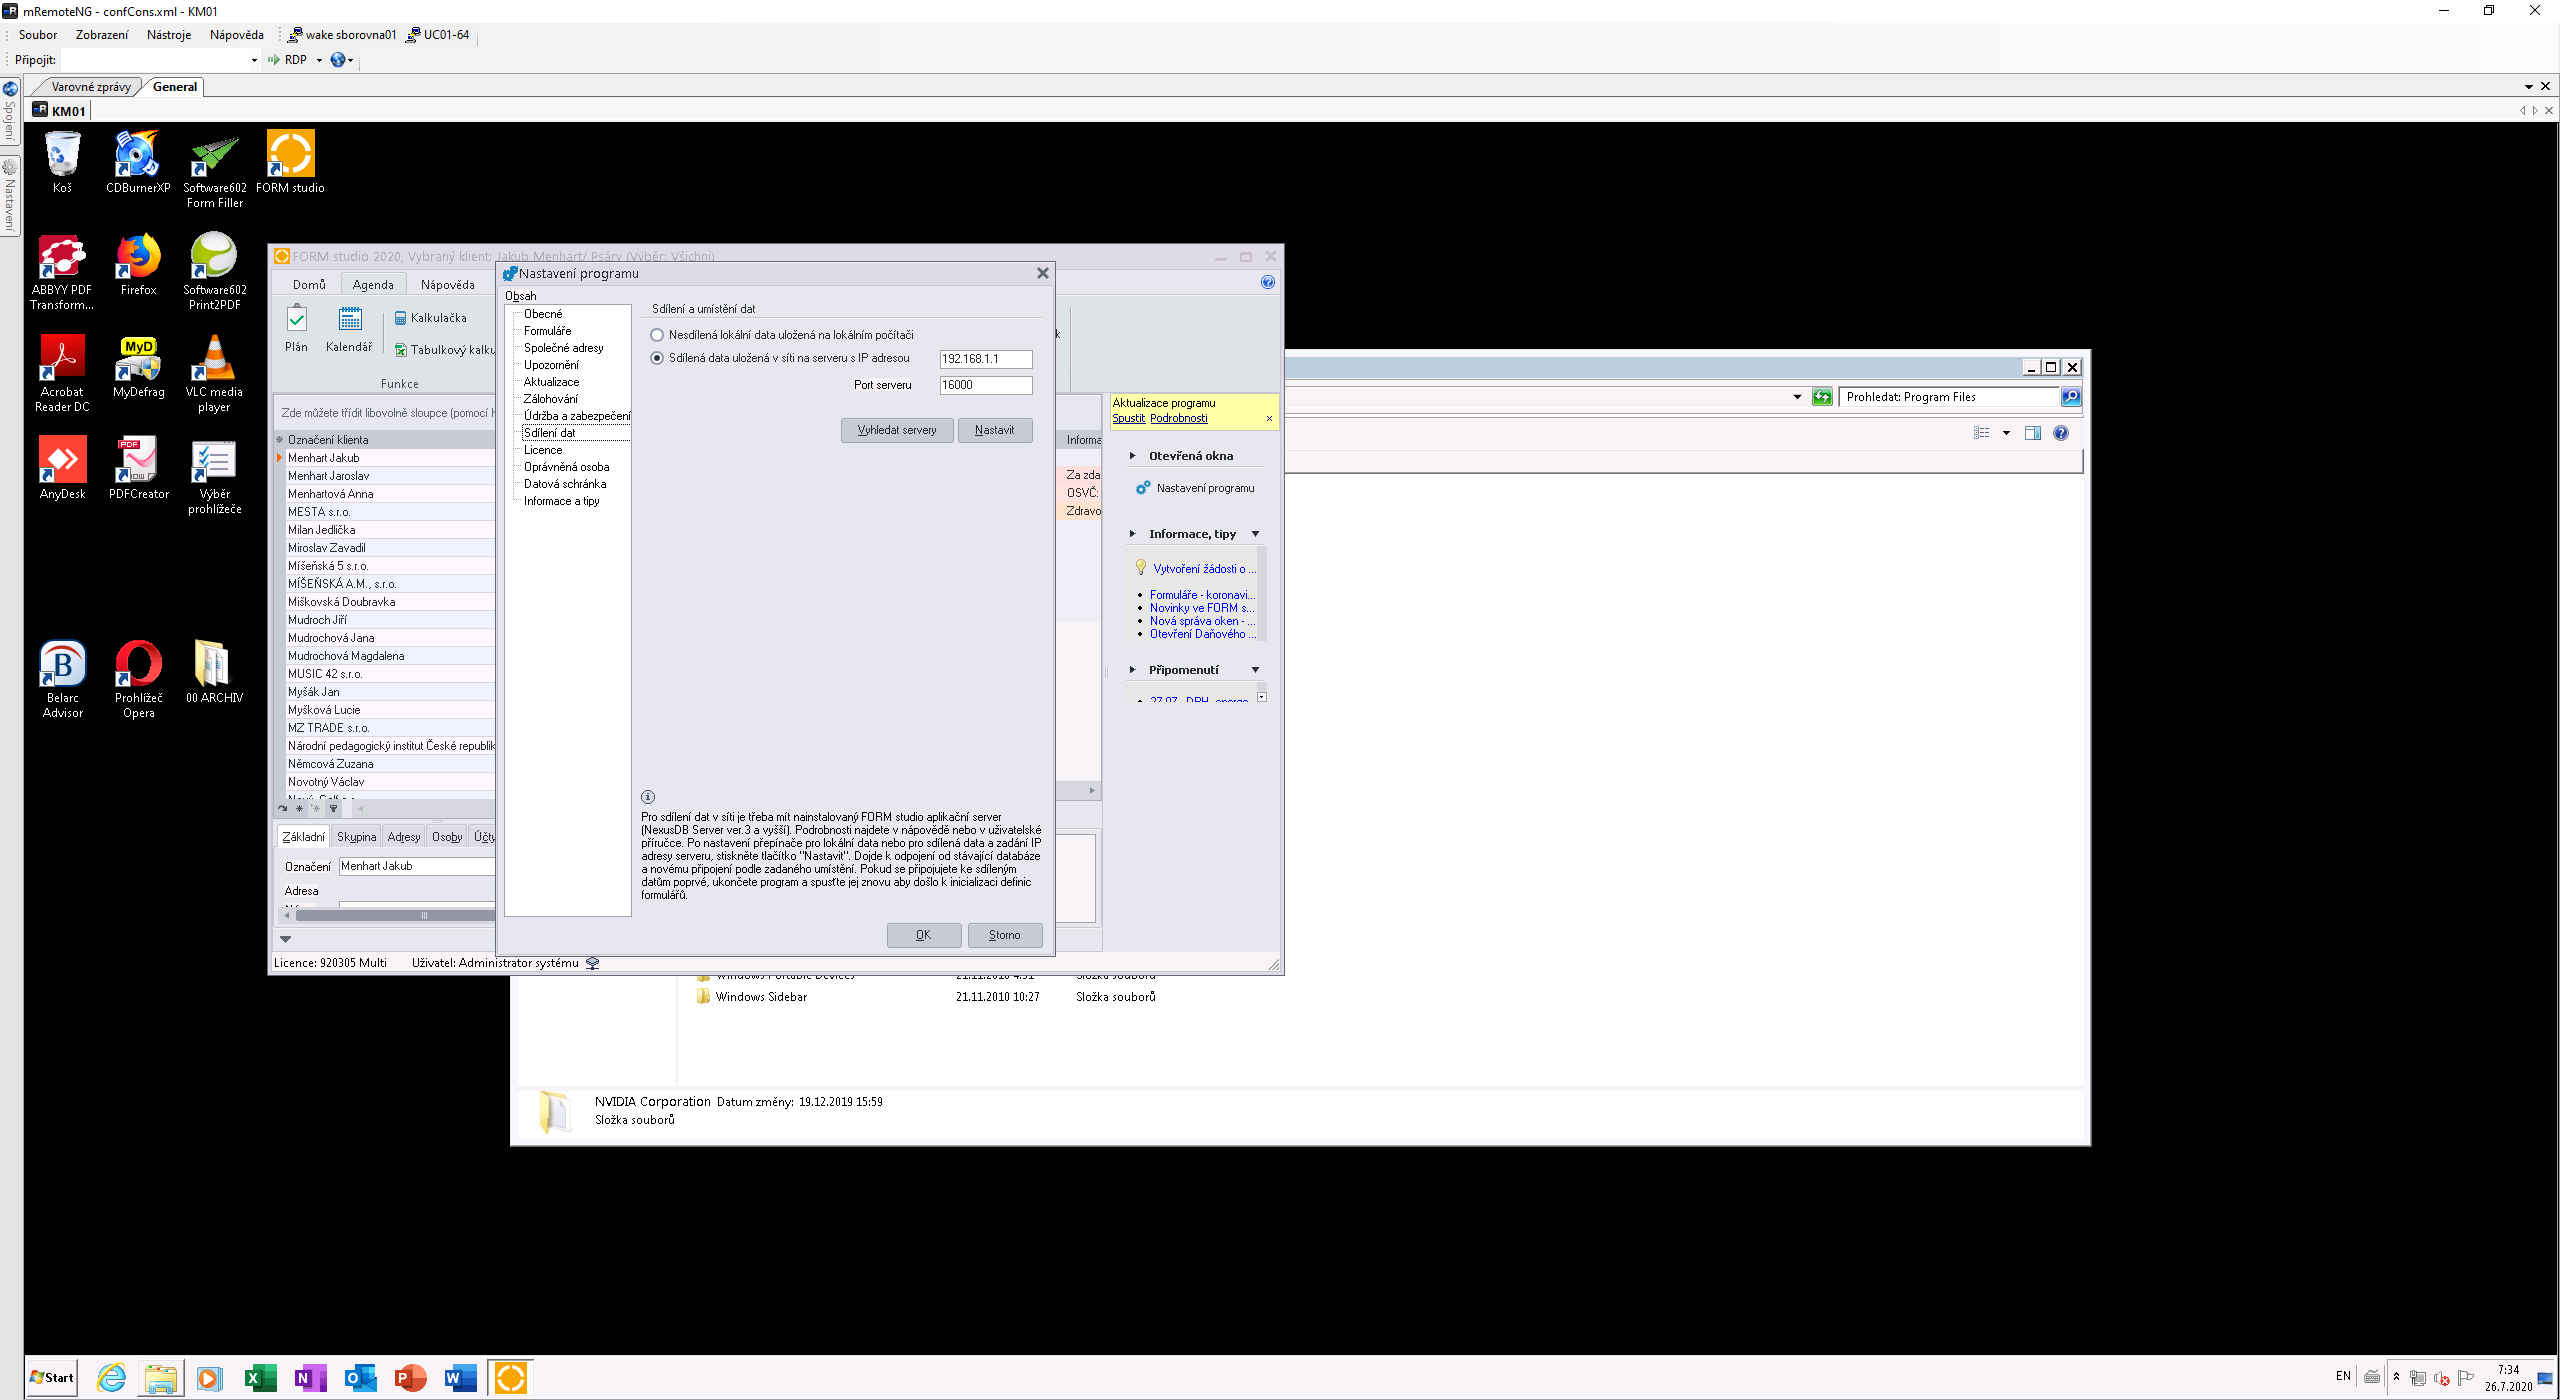This screenshot has width=2560, height=1400.
Task: Click the search icon in Explorer
Action: pos(2070,397)
